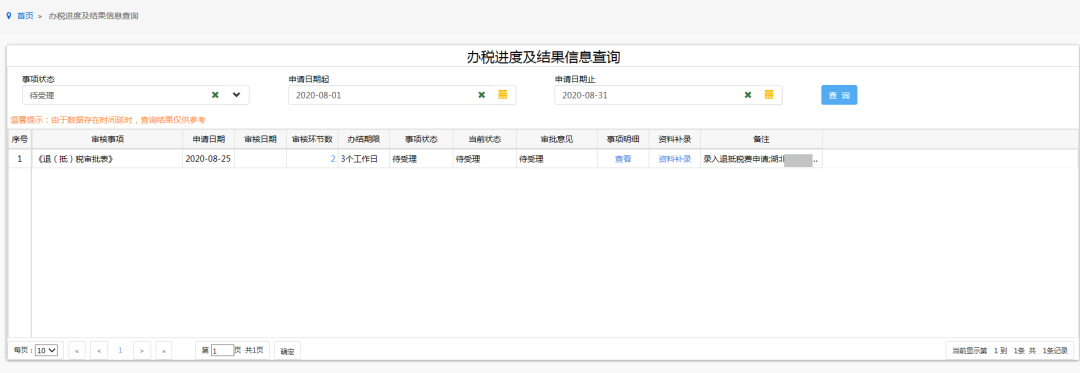Click the 申请日期 column header
Image resolution: width=1080 pixels, height=373 pixels.
pyautogui.click(x=209, y=139)
